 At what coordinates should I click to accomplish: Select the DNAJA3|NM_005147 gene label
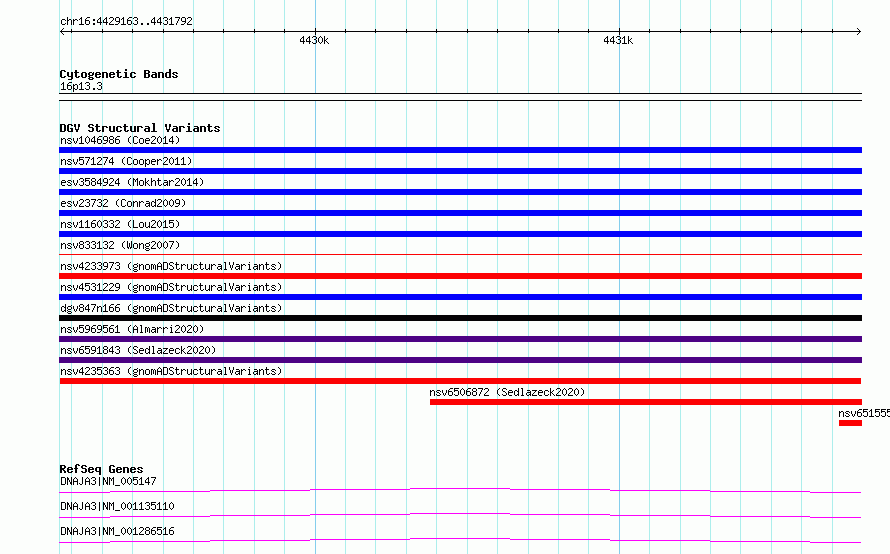[x=108, y=481]
